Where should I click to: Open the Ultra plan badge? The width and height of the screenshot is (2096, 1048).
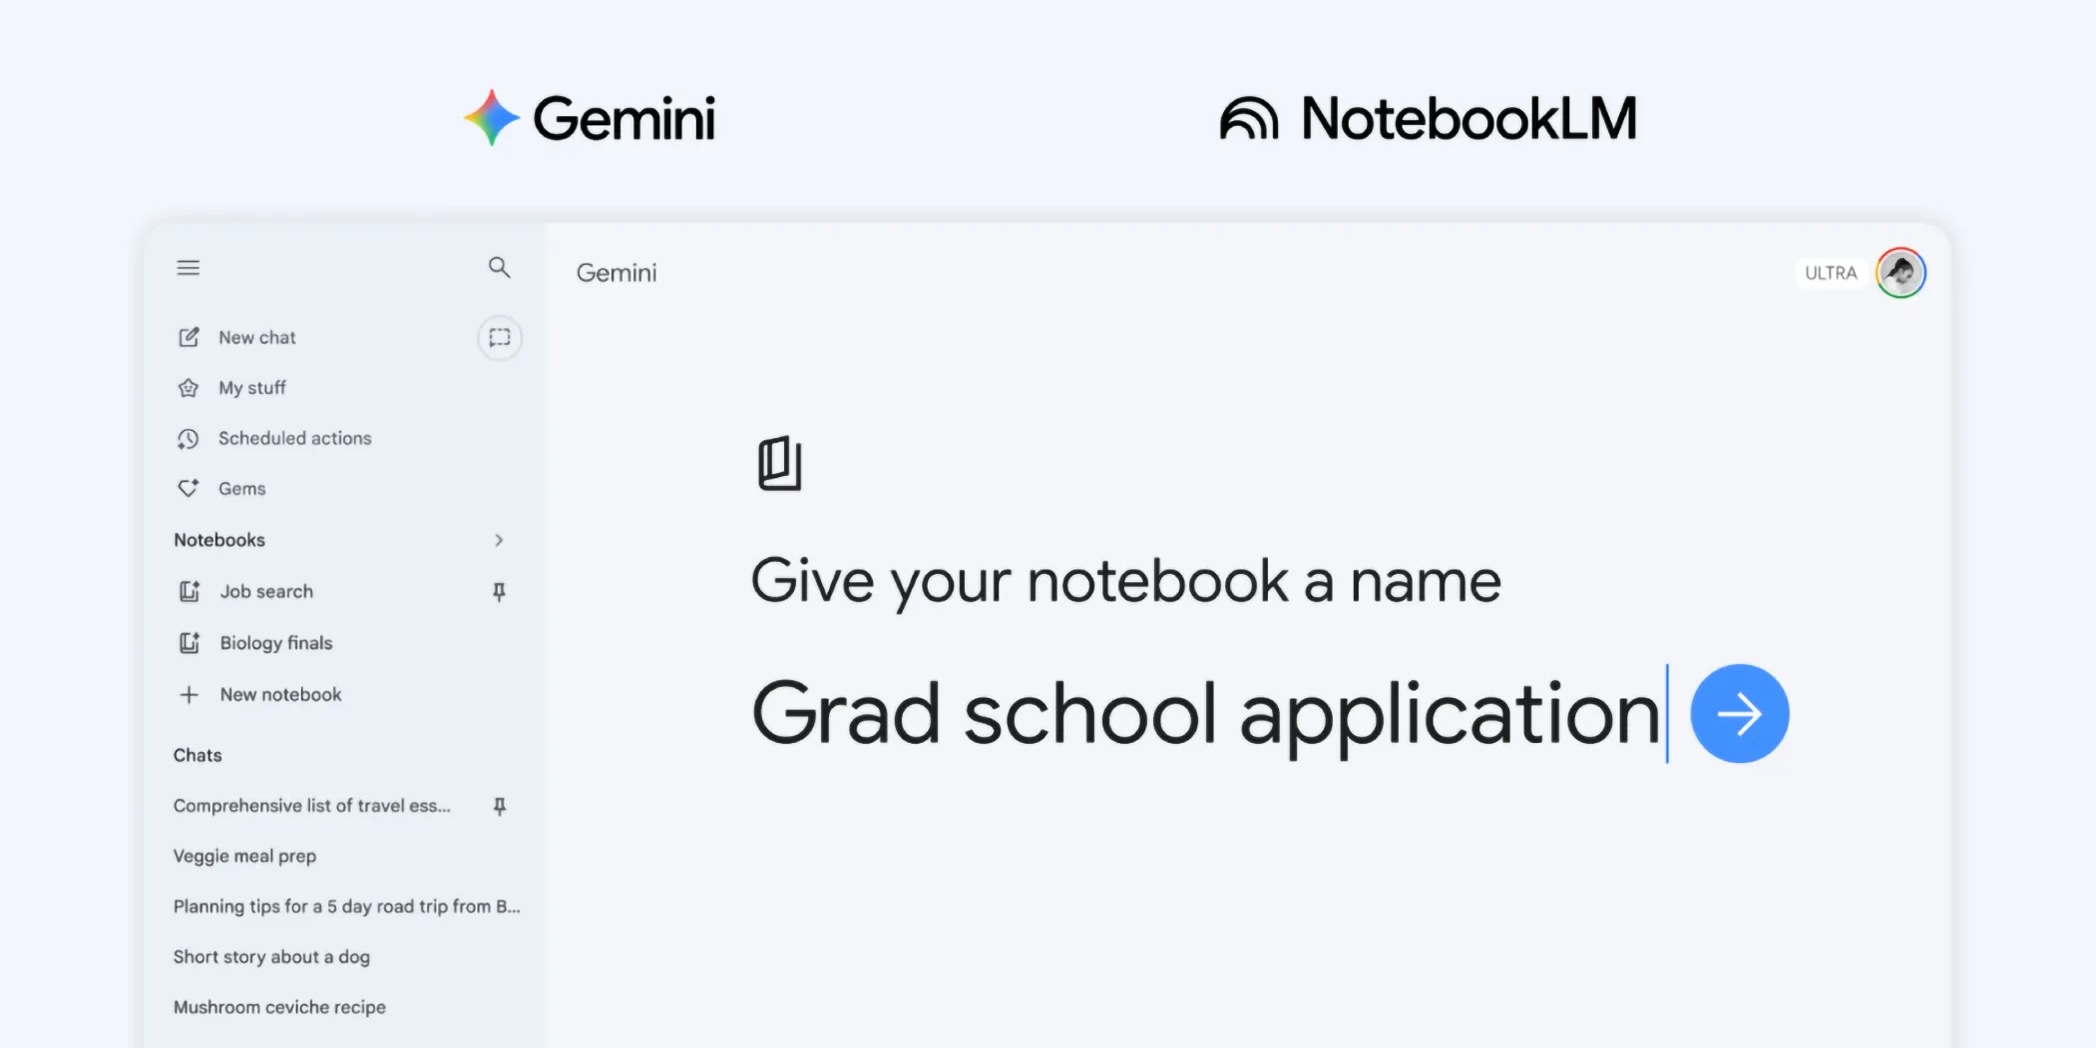[x=1830, y=272]
